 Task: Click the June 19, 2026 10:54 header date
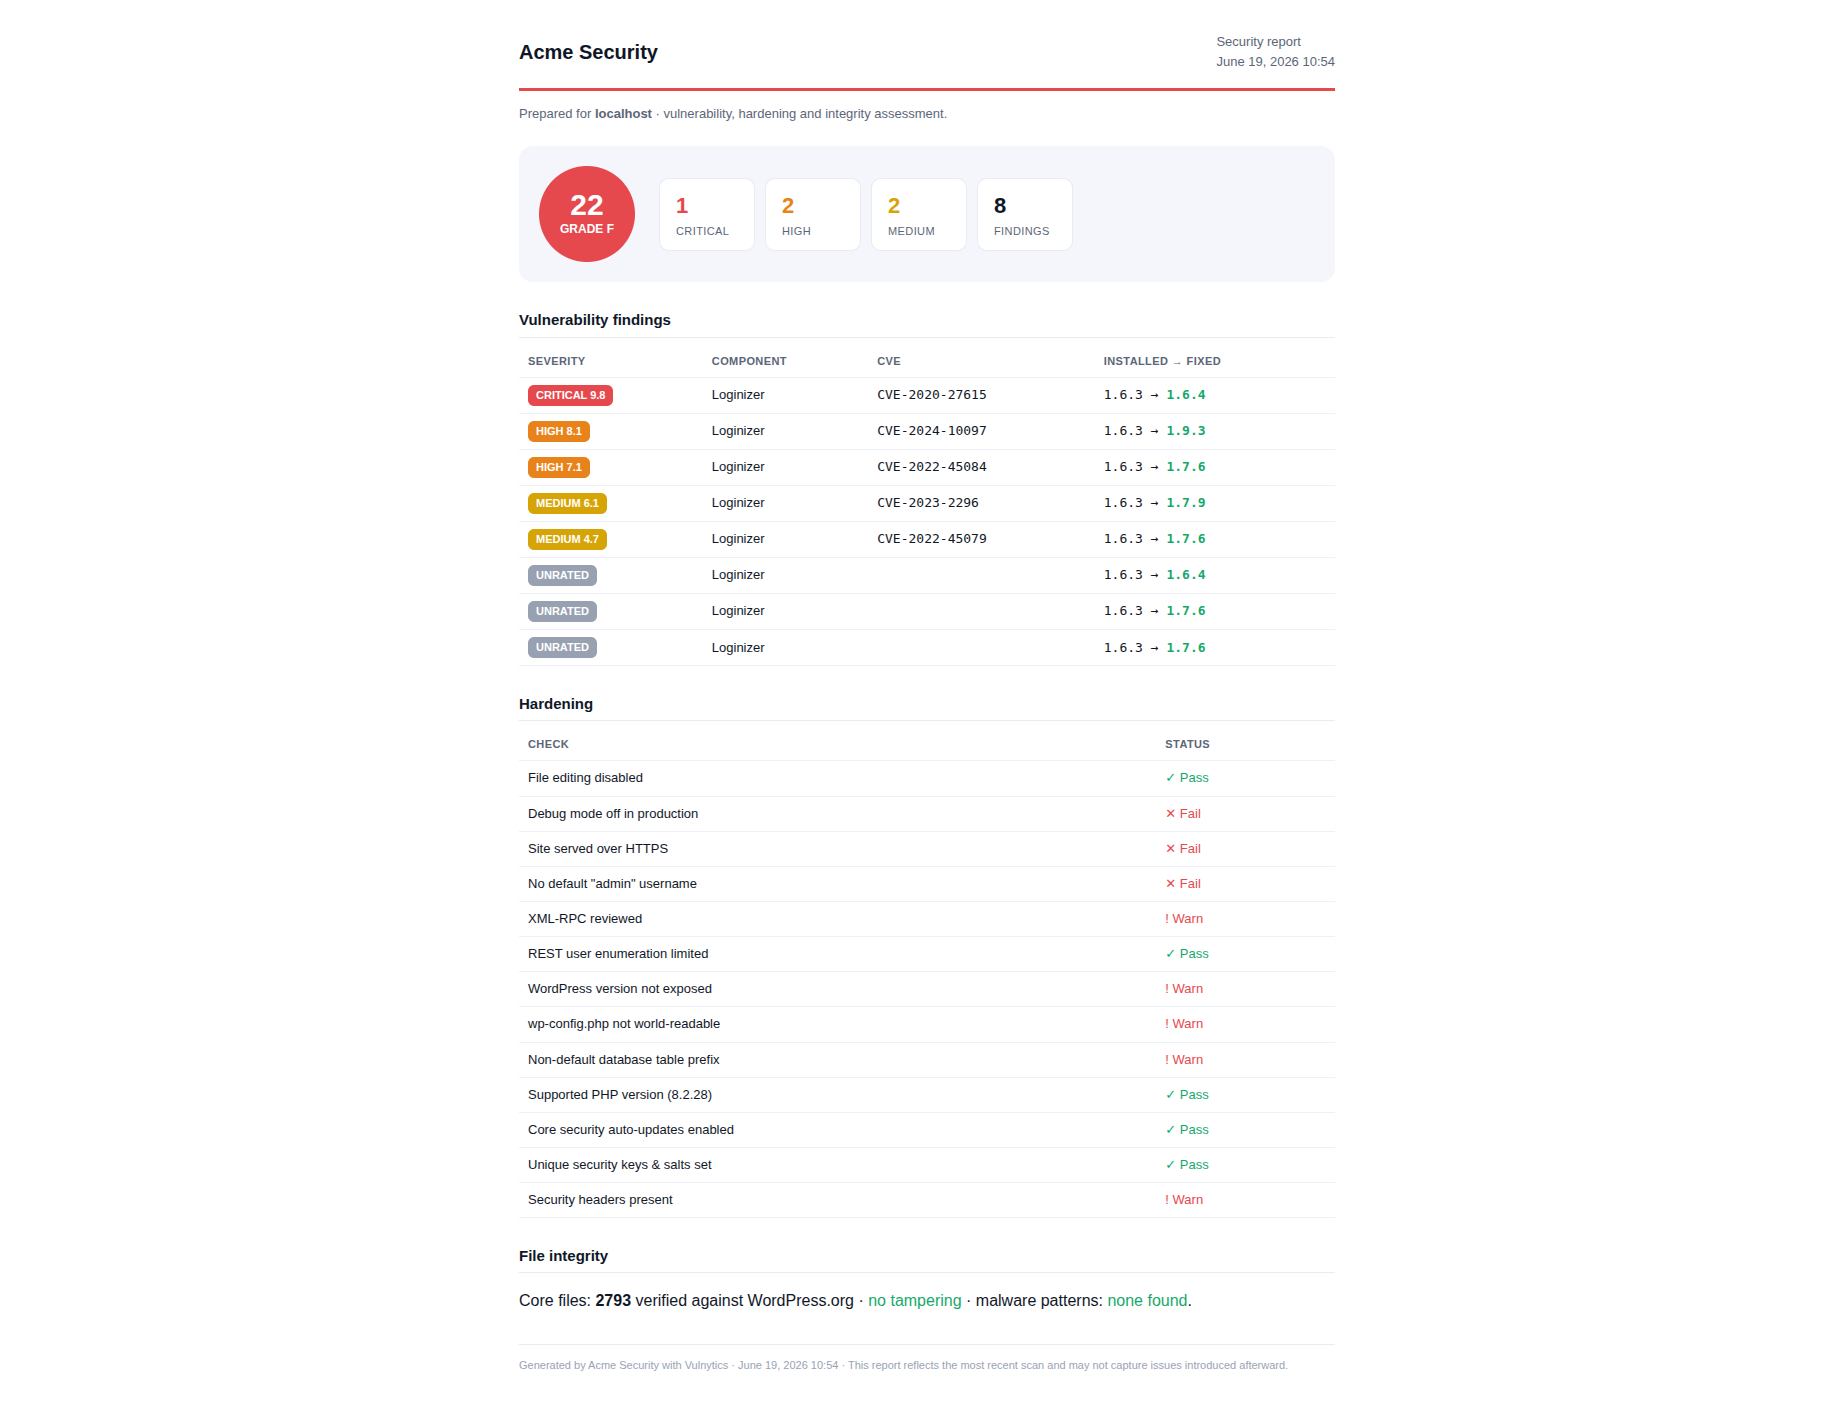(1275, 62)
